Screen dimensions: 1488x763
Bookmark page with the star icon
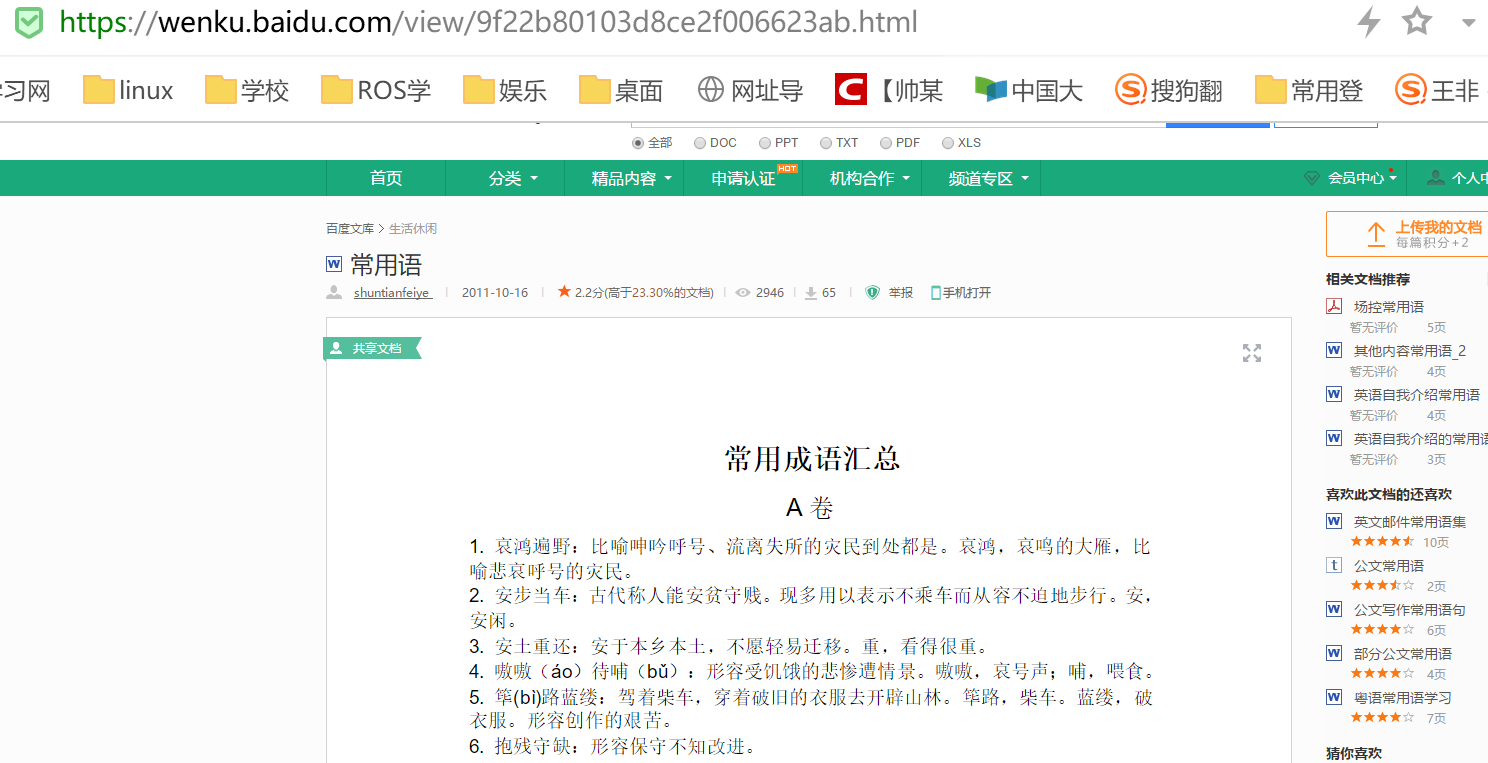point(1417,21)
